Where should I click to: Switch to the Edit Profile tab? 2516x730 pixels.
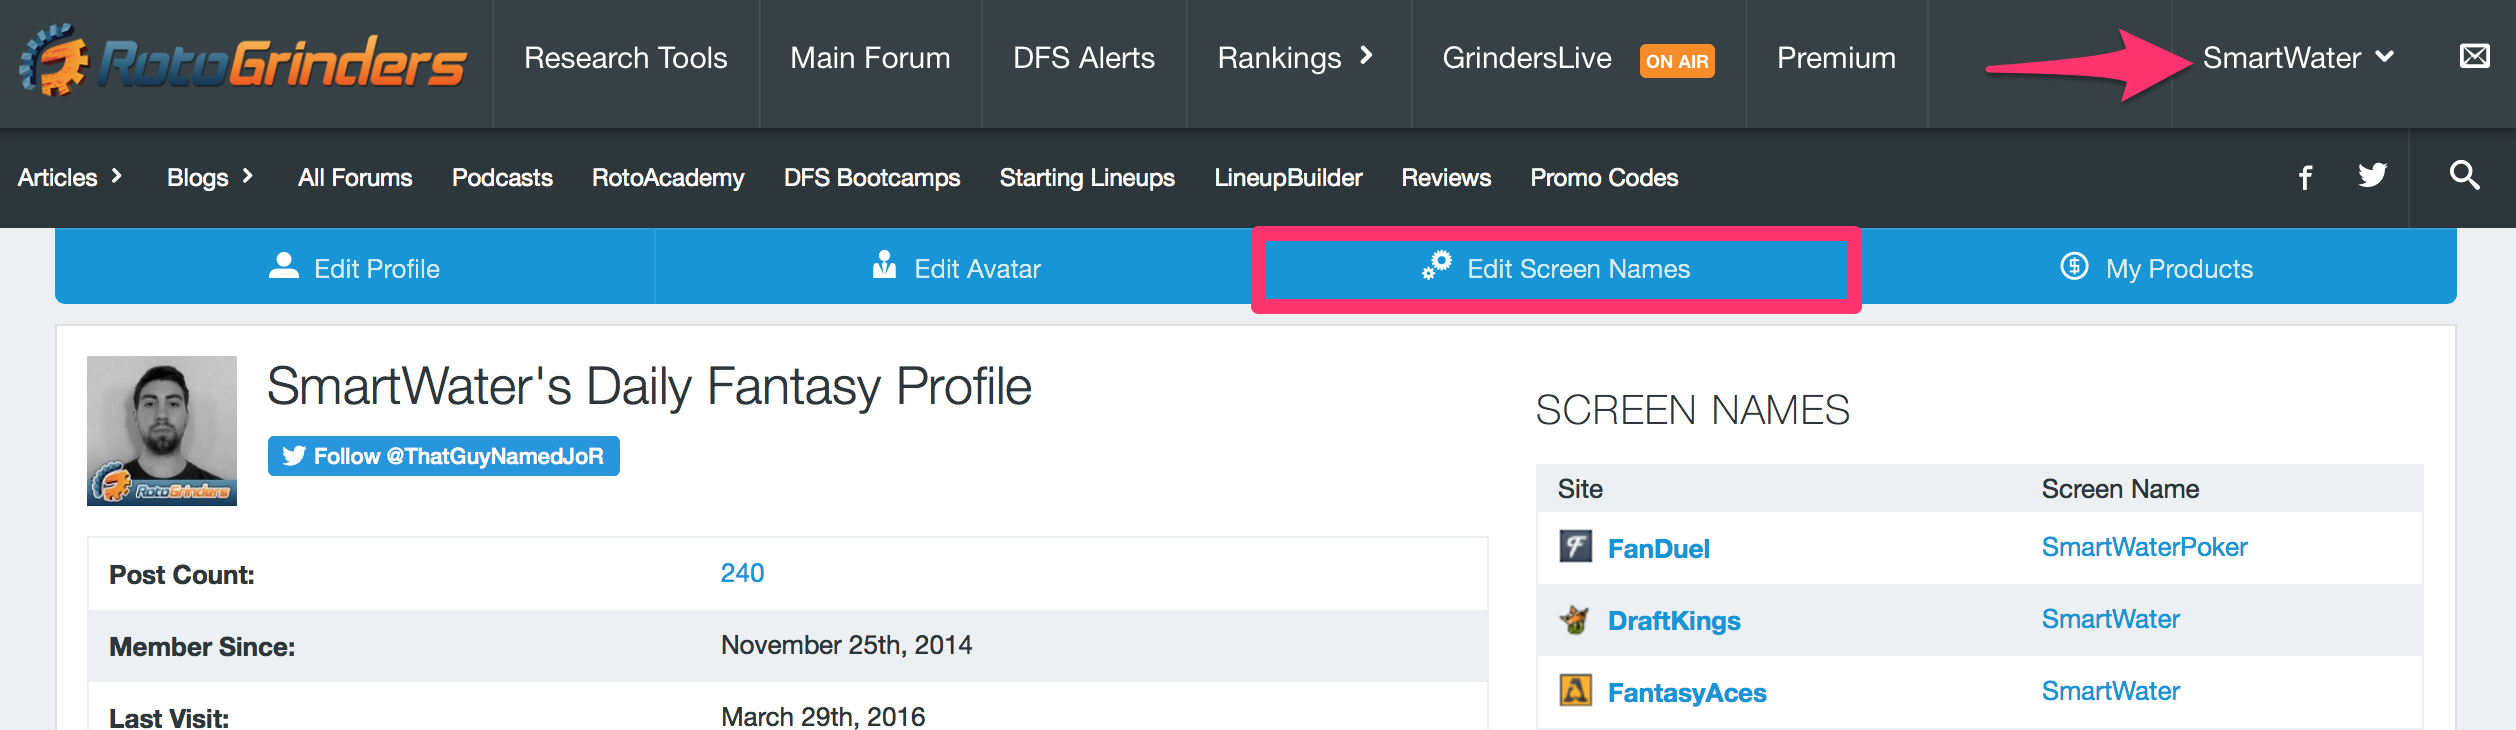tap(355, 267)
